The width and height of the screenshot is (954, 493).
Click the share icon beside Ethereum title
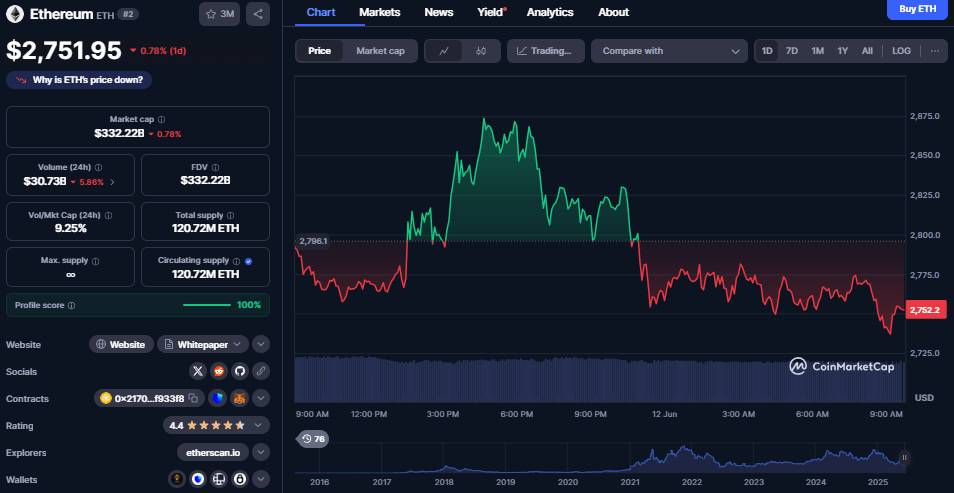258,14
